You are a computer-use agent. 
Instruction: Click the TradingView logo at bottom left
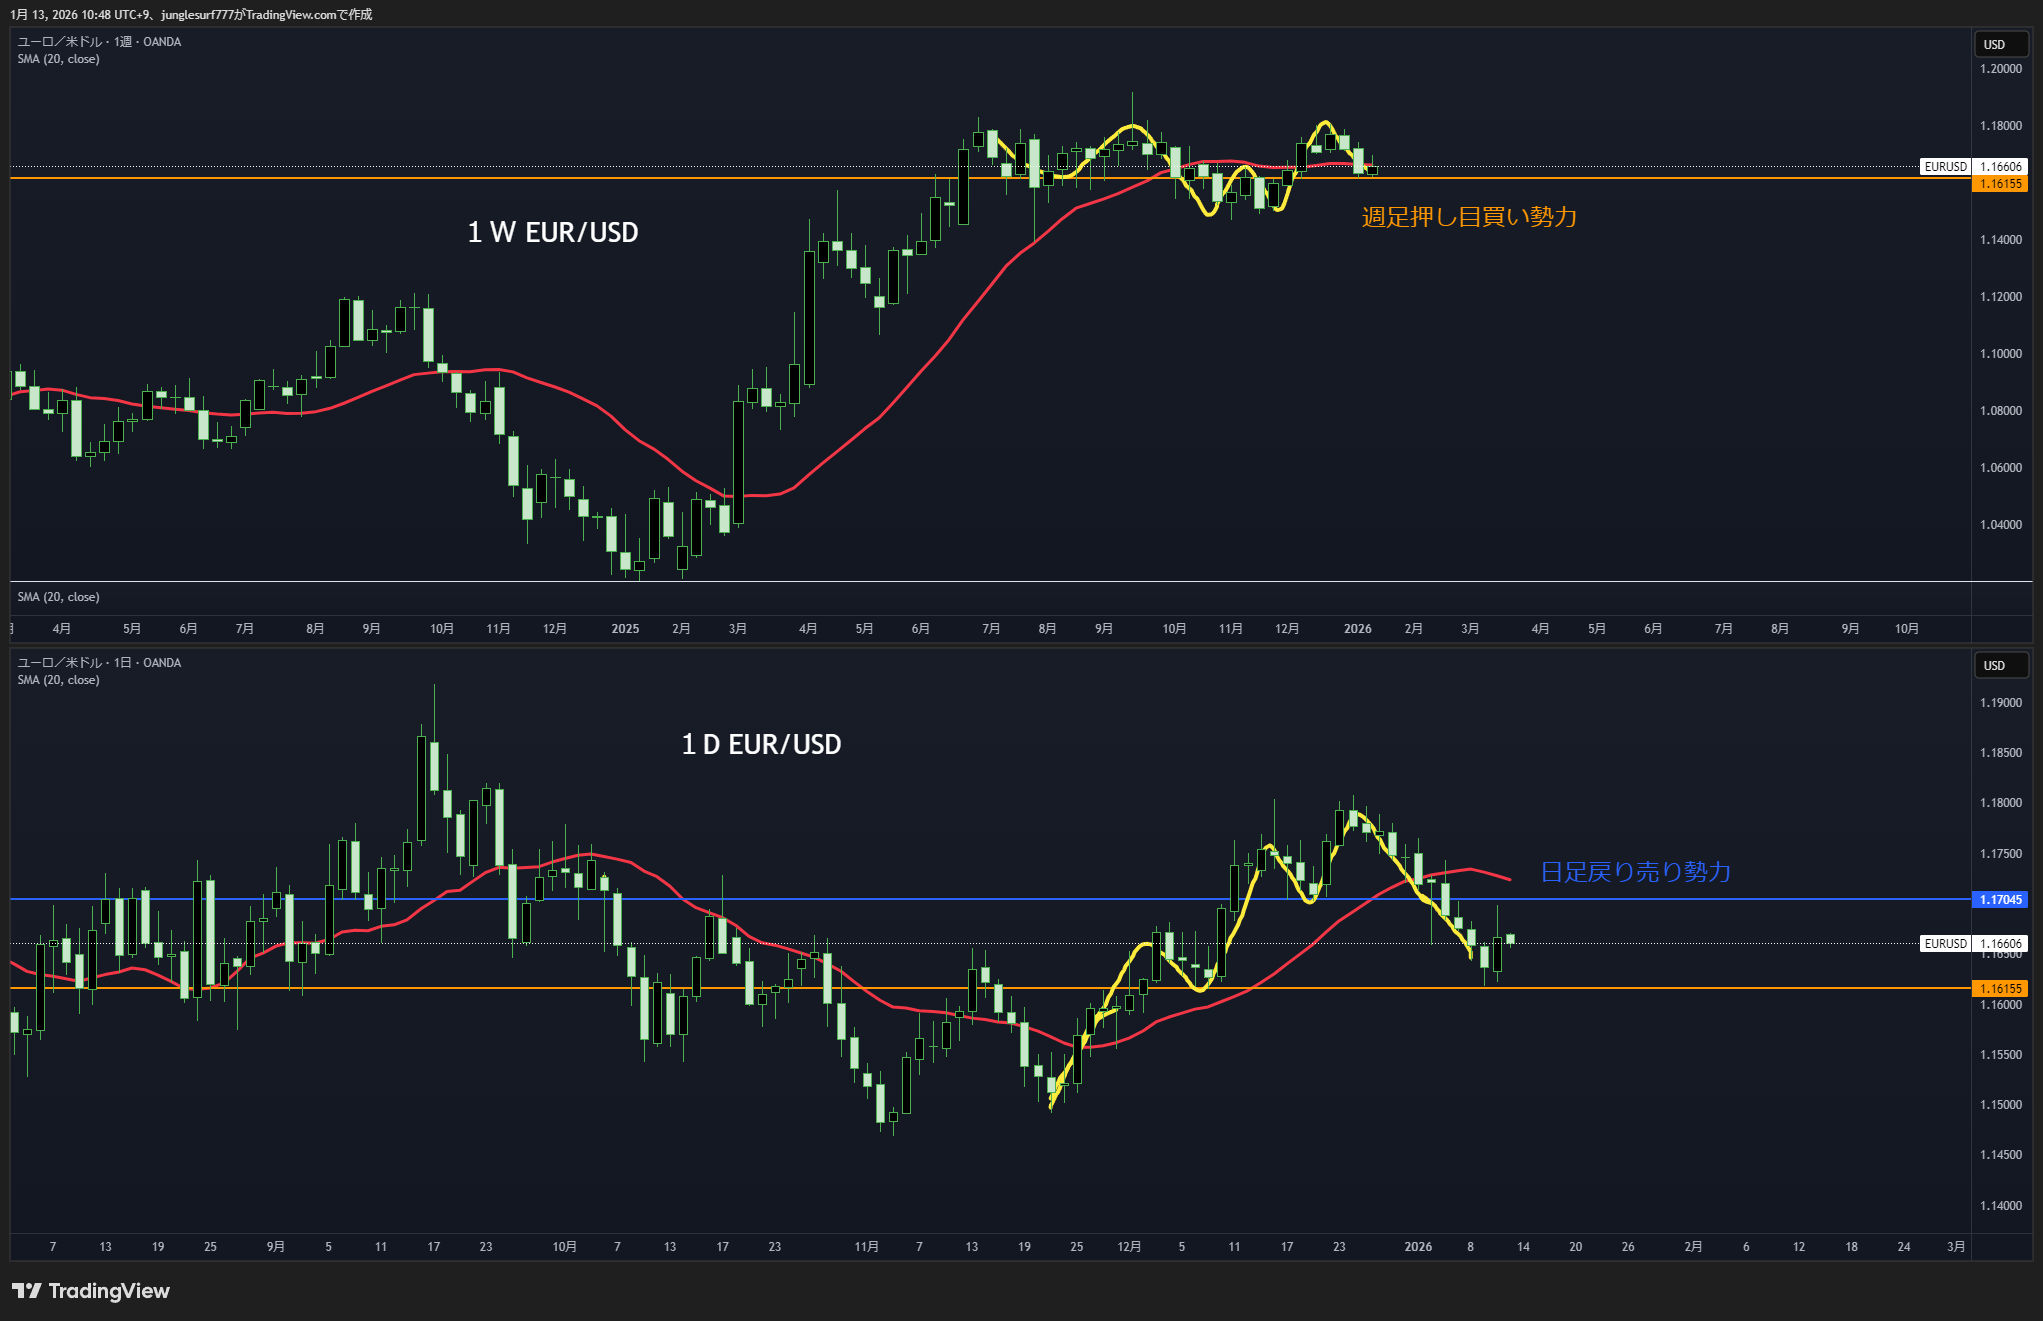91,1291
